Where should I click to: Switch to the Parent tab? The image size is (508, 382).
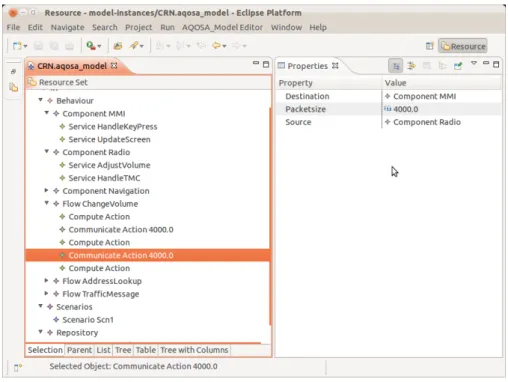coord(79,350)
